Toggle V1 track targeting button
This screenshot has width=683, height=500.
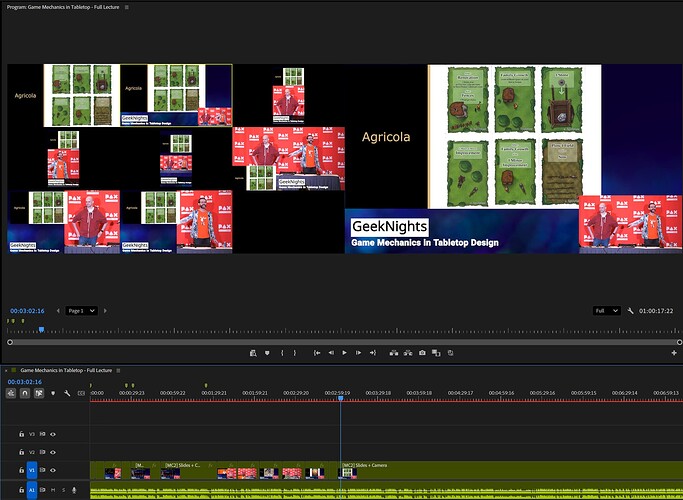[32, 470]
